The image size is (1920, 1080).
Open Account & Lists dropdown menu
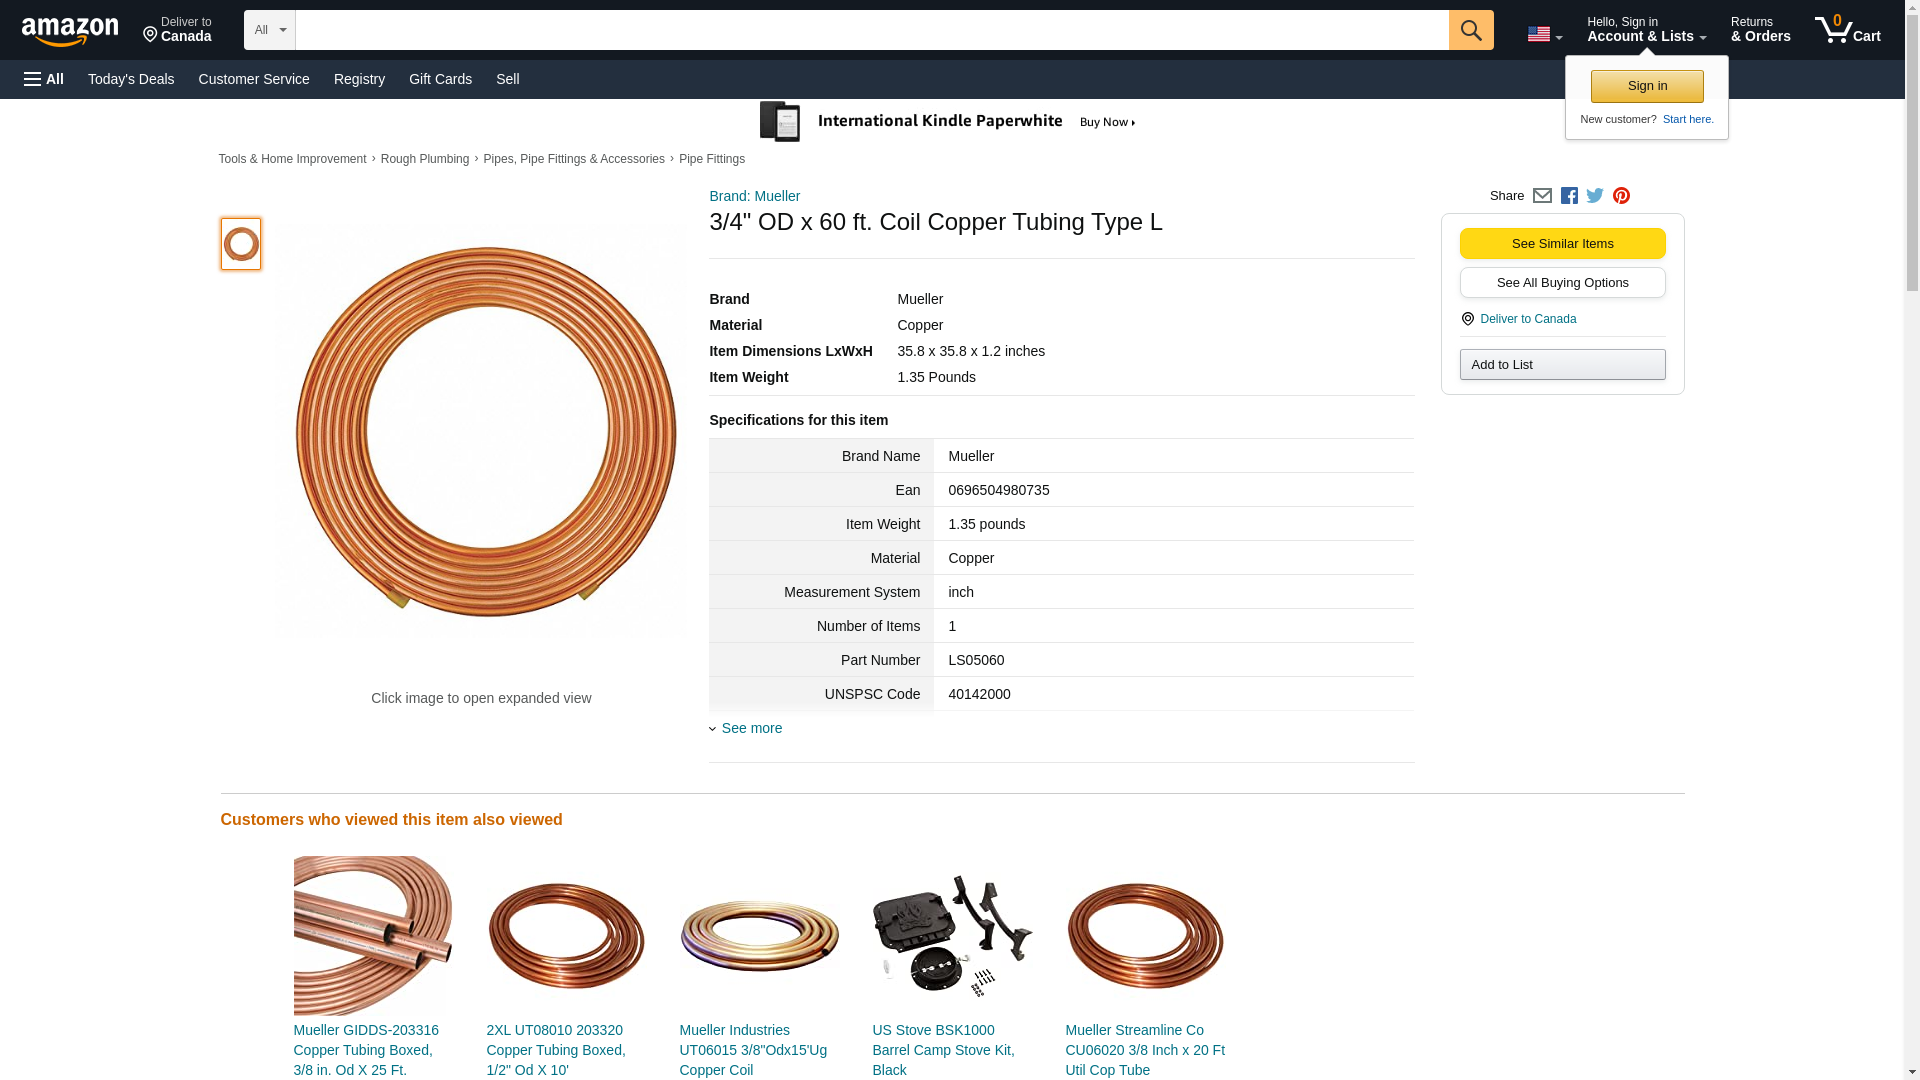pyautogui.click(x=1646, y=30)
